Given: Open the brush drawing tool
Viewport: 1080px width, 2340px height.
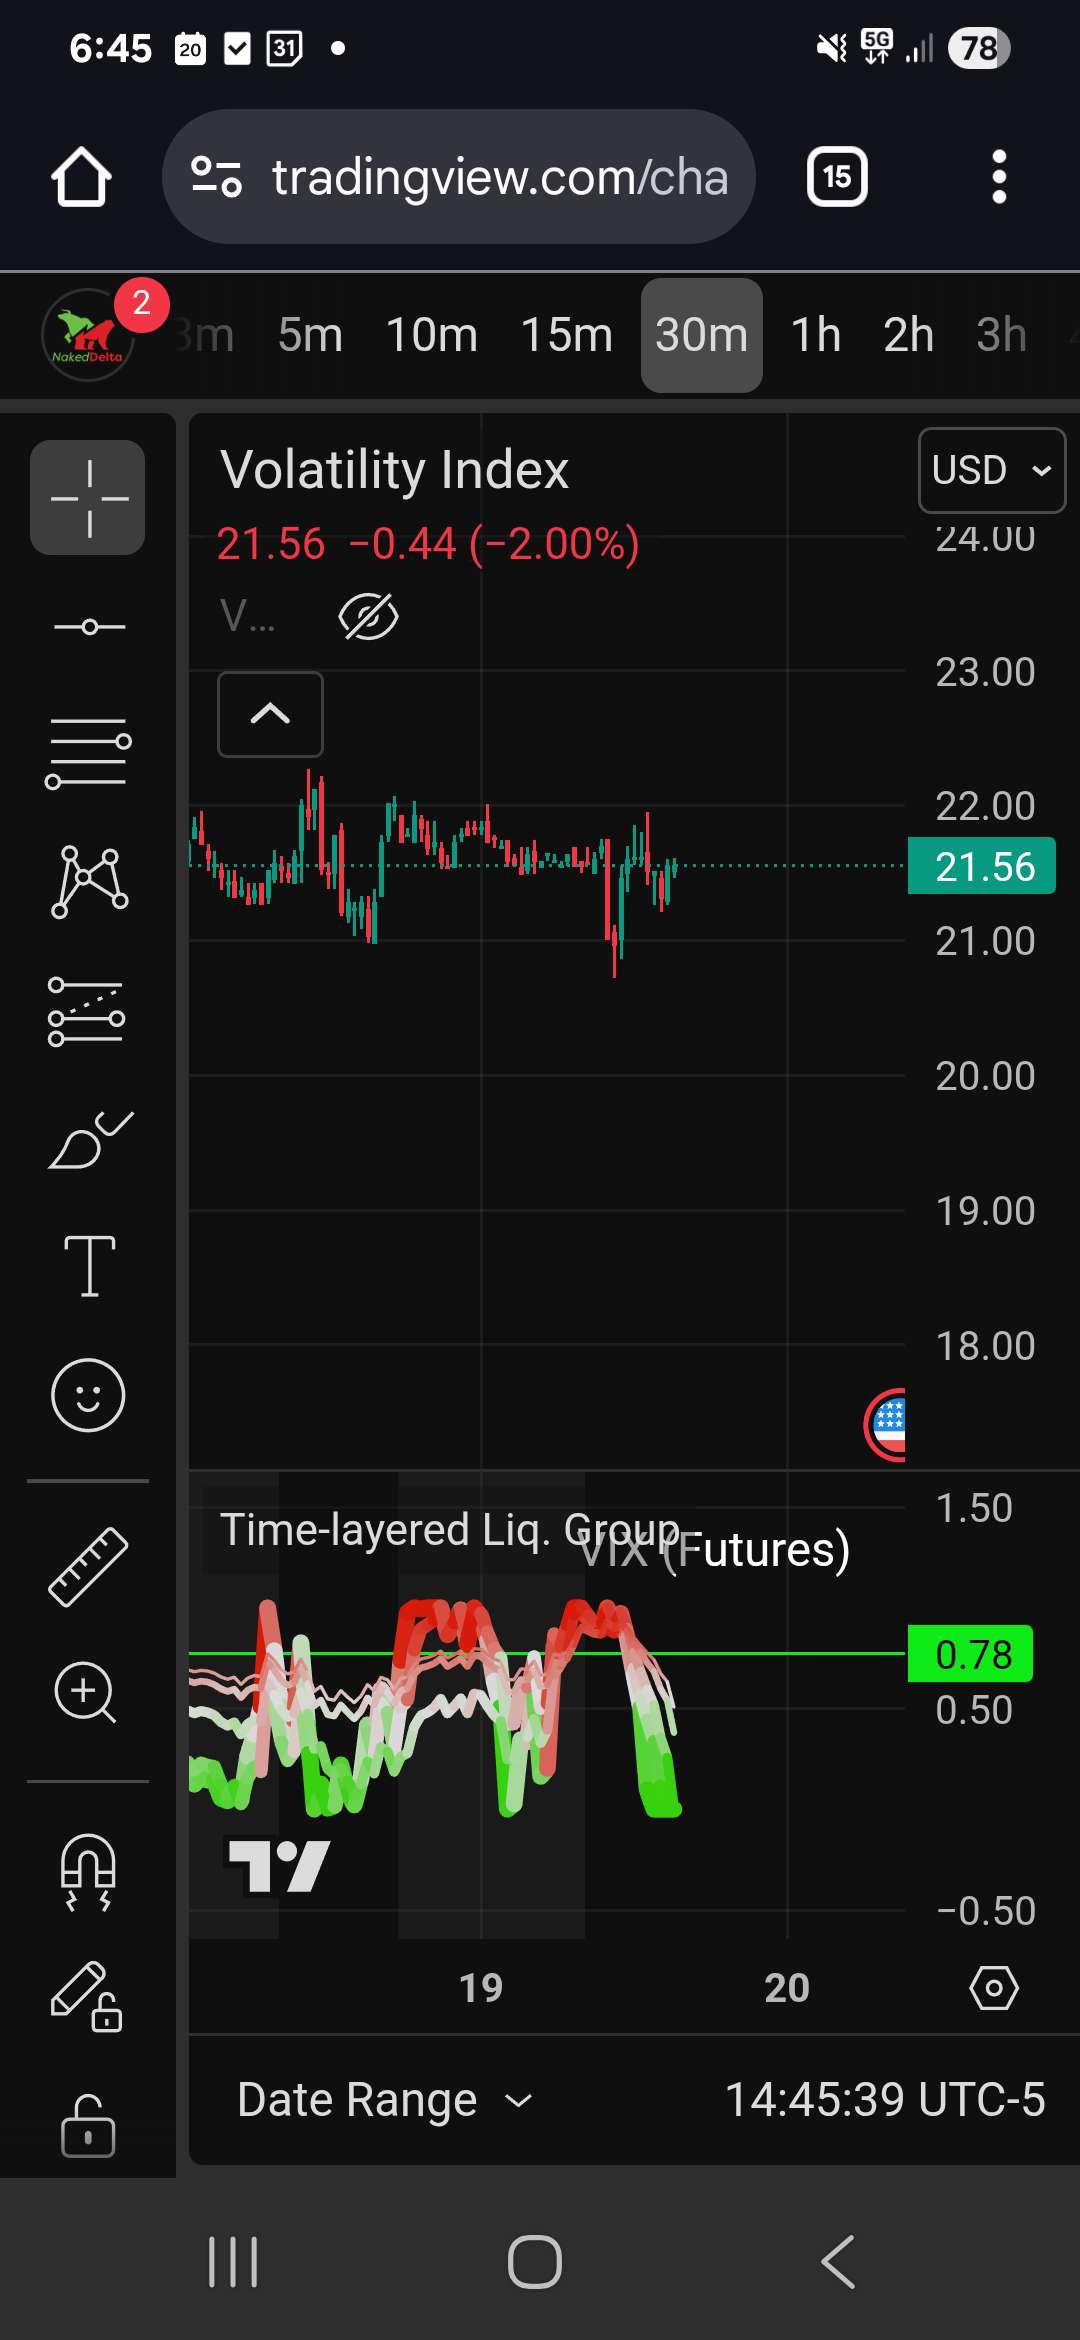Looking at the screenshot, I should (x=88, y=1140).
